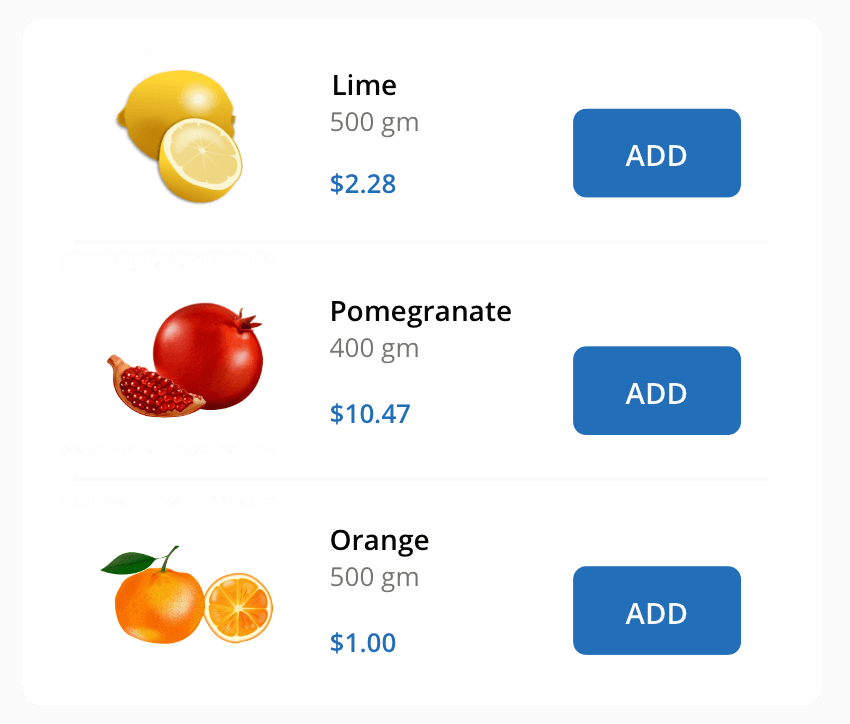Add Lime to the cart
850x724 pixels.
click(x=656, y=153)
